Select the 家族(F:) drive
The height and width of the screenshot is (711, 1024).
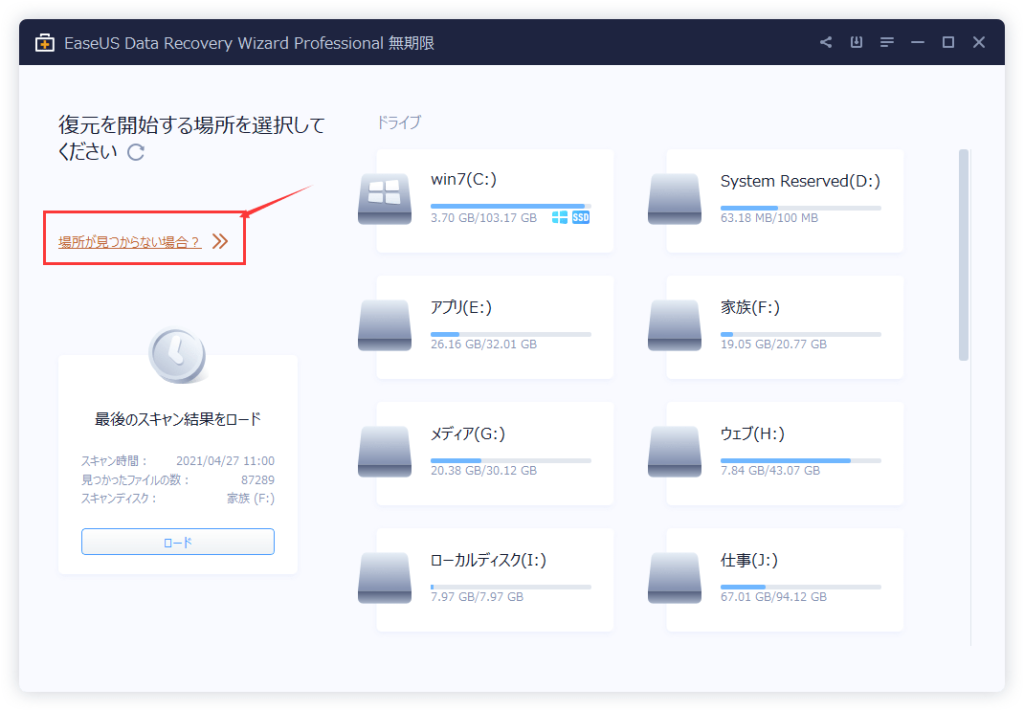[x=785, y=326]
